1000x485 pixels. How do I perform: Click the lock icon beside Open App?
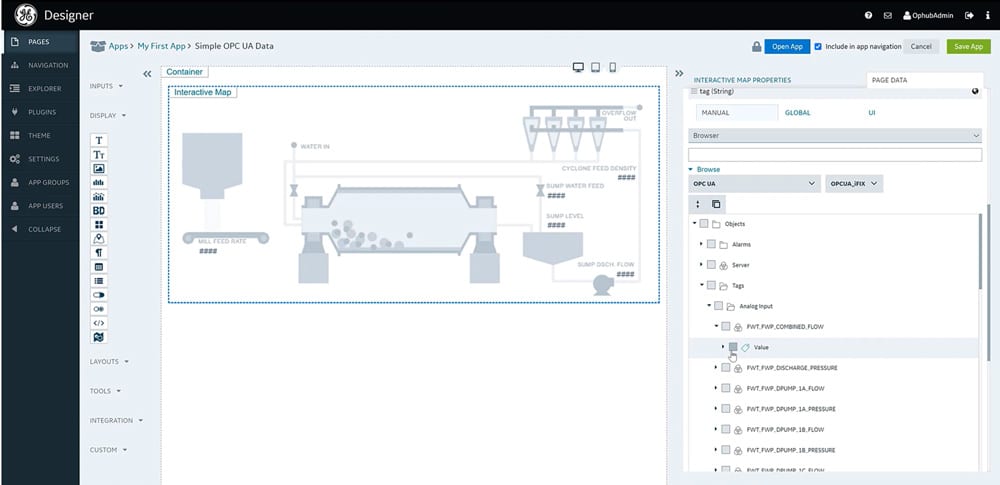pos(756,46)
